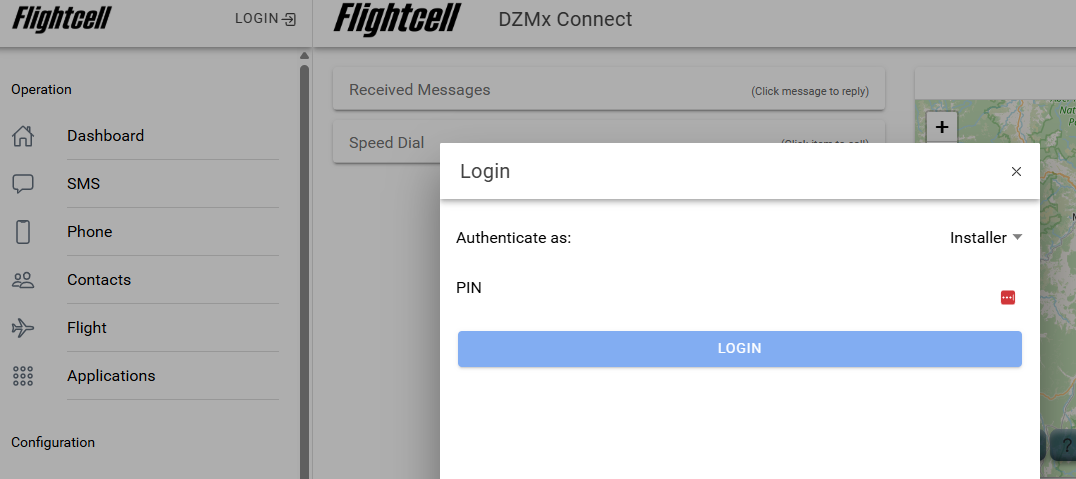Click the SMS speech bubble icon
This screenshot has width=1076, height=479.
(x=23, y=184)
